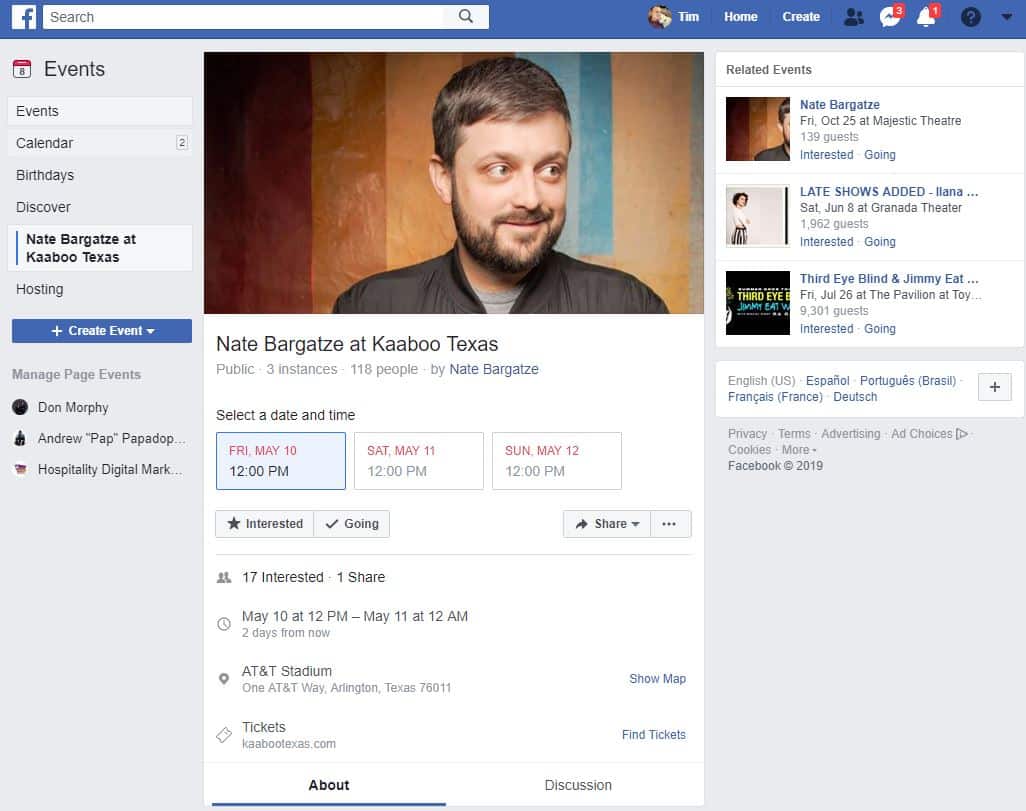Switch to the Discussion tab

[578, 785]
